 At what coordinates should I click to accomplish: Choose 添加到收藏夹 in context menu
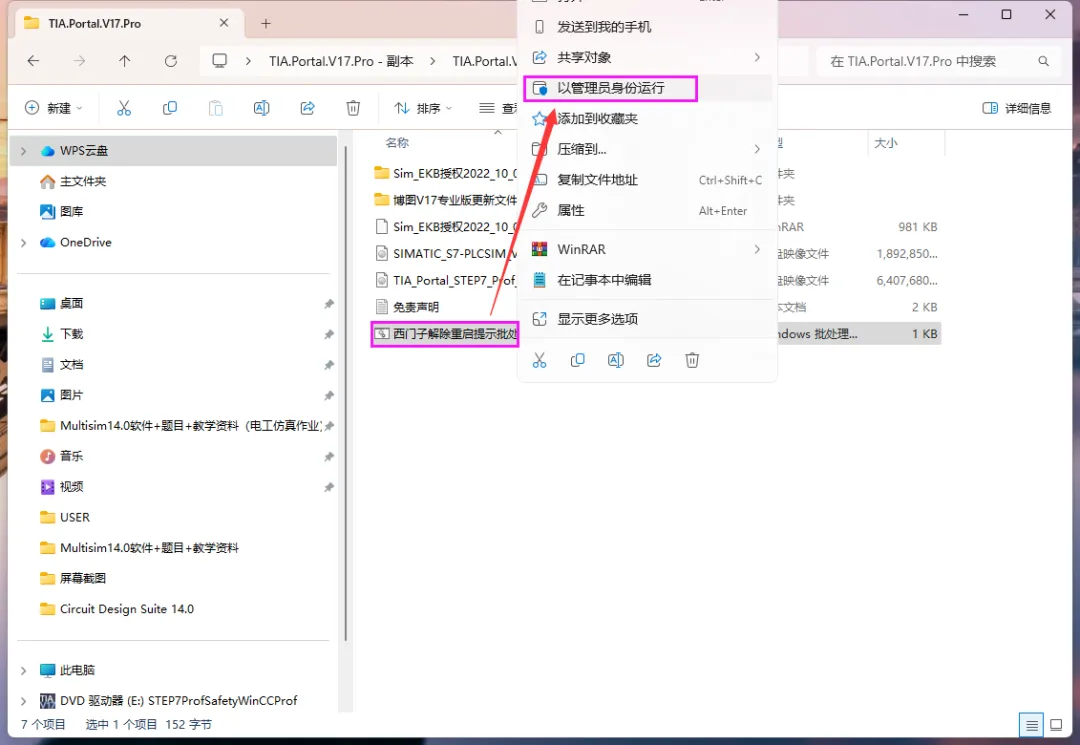pos(647,118)
